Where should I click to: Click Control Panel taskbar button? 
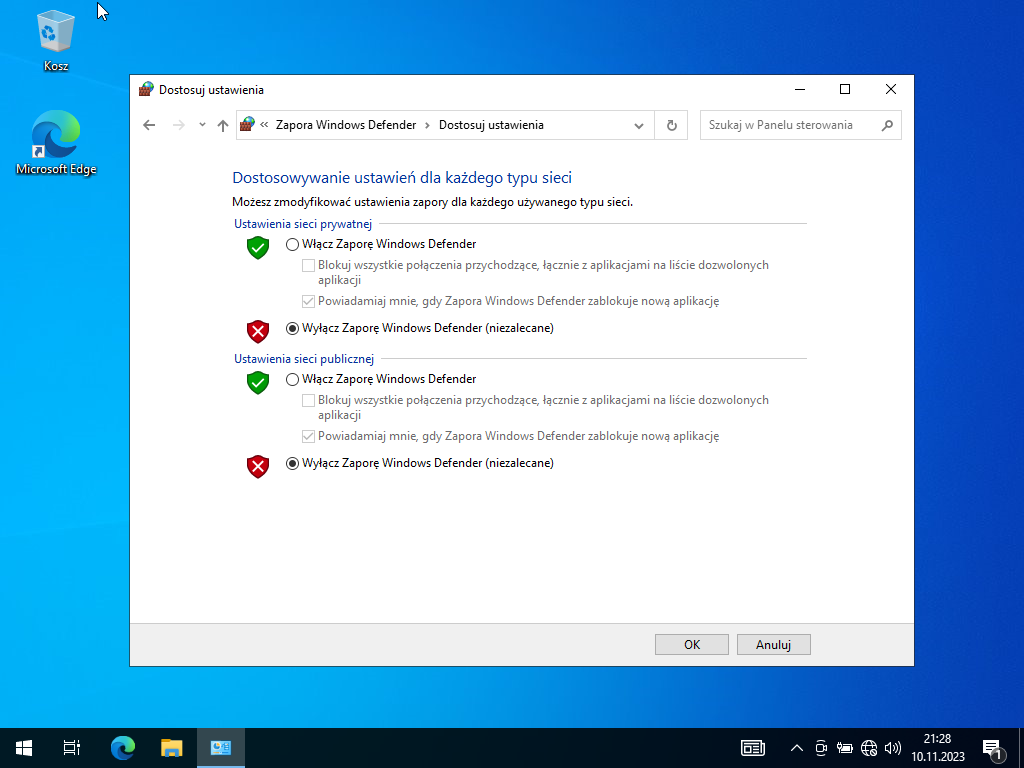(221, 748)
